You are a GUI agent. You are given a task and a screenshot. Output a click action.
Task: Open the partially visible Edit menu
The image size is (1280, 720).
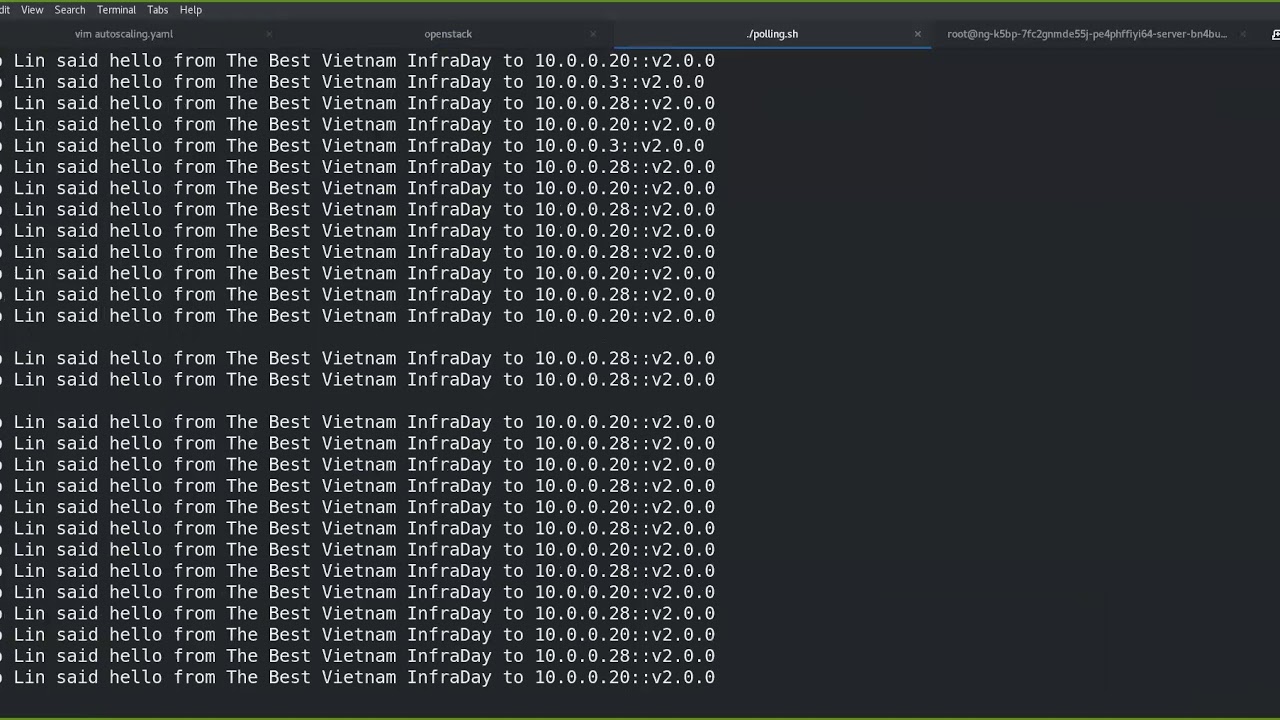(5, 10)
